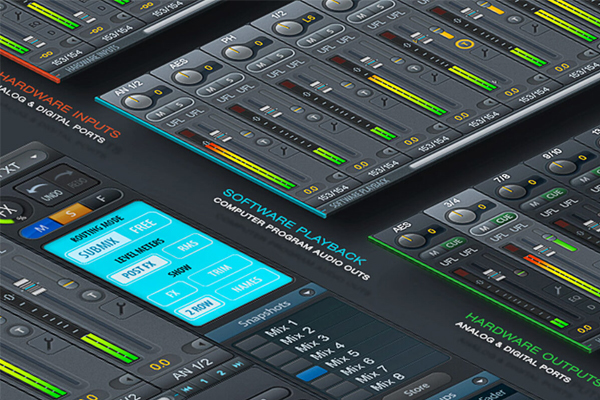Solo the Software Playback AN 1/2 channel

pos(179,104)
